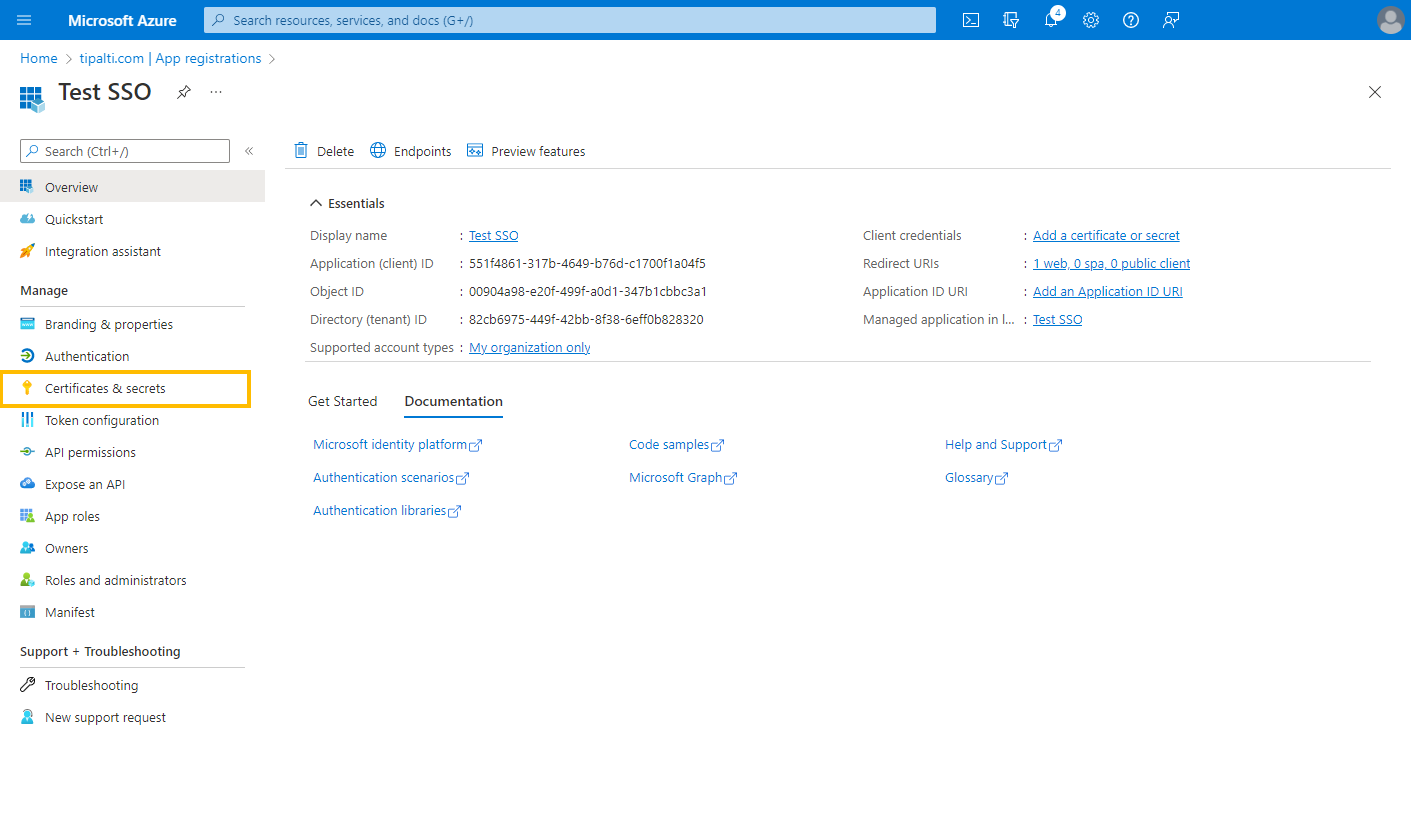Open Cloud Shell from the top bar

click(970, 19)
